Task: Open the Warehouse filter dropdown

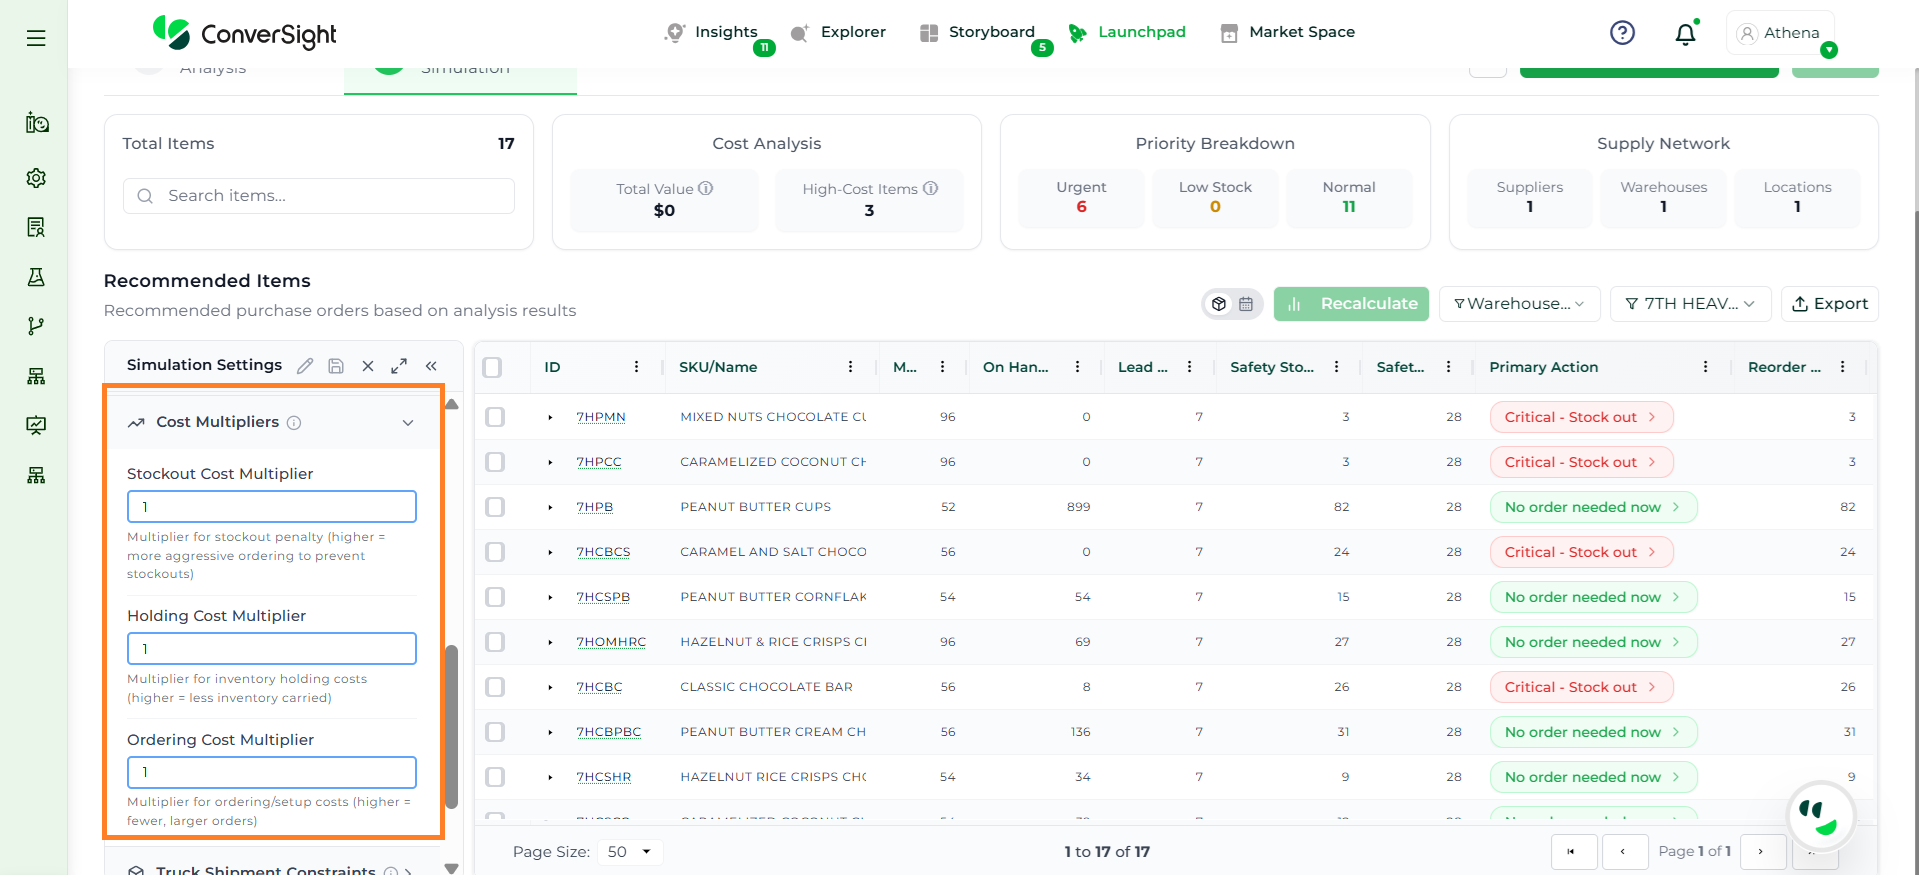Action: (x=1519, y=304)
